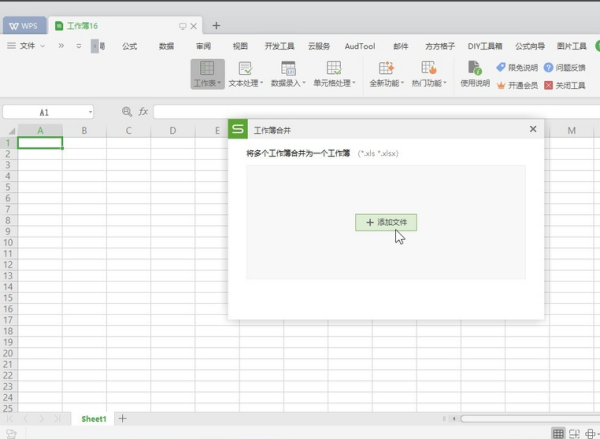The height and width of the screenshot is (439, 600).
Task: Open 使用说明 help icon
Action: tap(473, 68)
